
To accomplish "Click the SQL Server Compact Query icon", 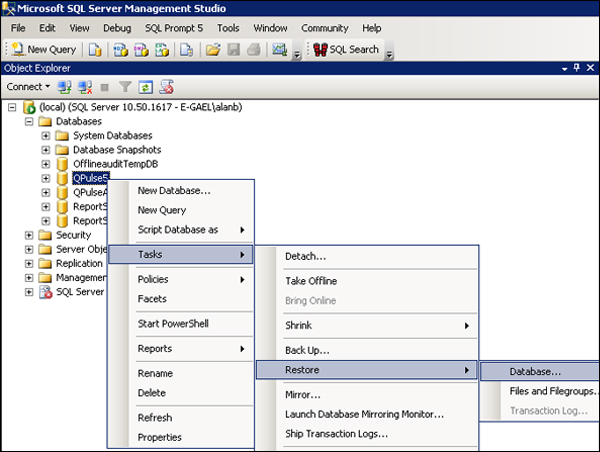I will click(x=187, y=49).
